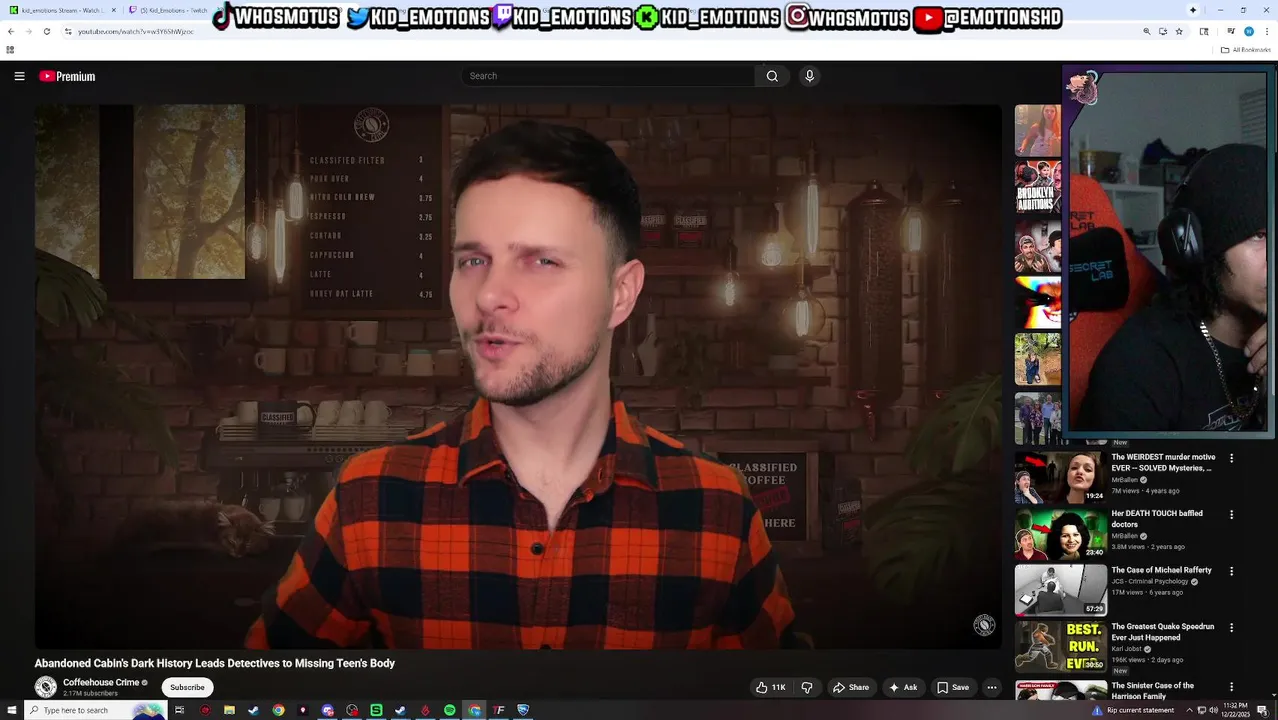The width and height of the screenshot is (1278, 720).
Task: Open more actions ellipsis below the video
Action: pyautogui.click(x=991, y=687)
